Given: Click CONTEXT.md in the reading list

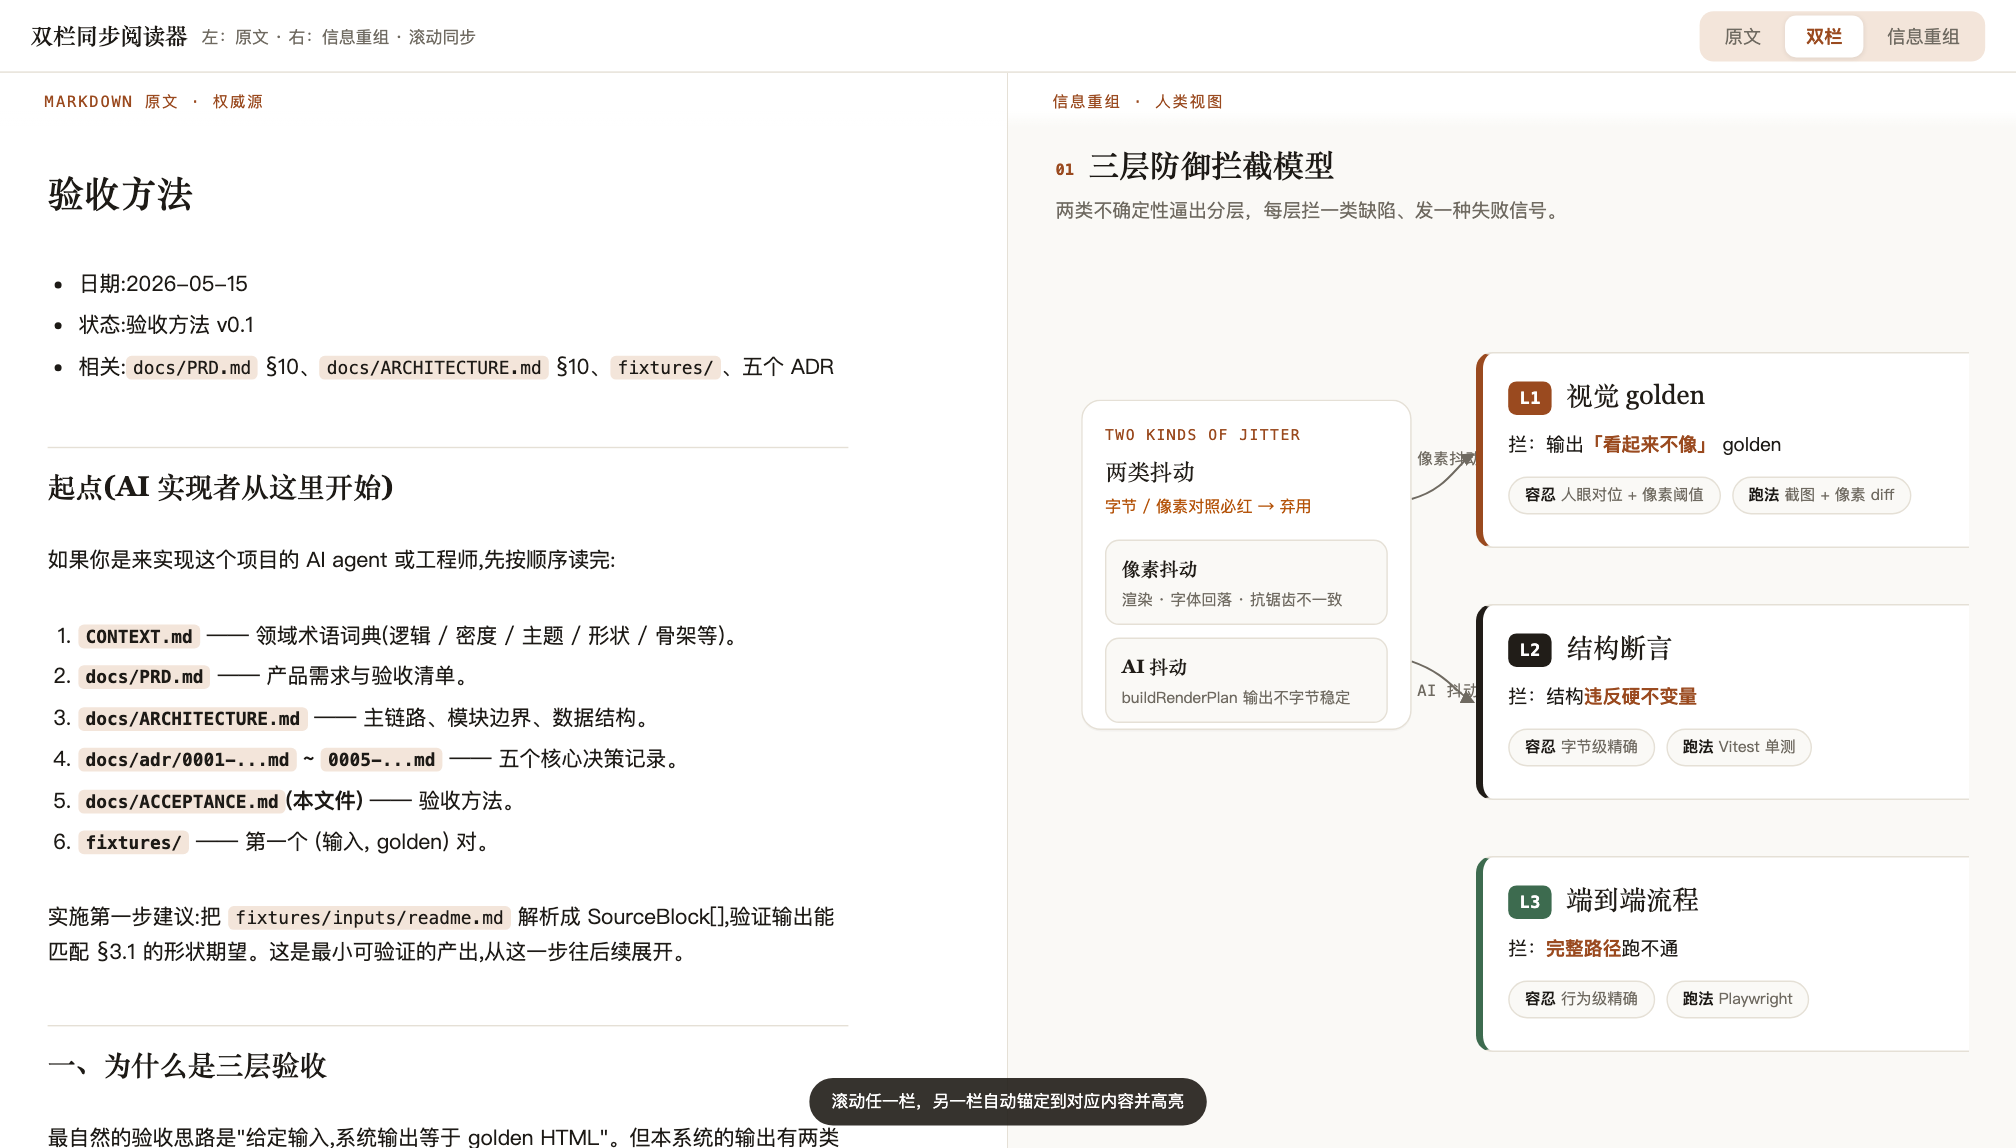Looking at the screenshot, I should coord(139,637).
